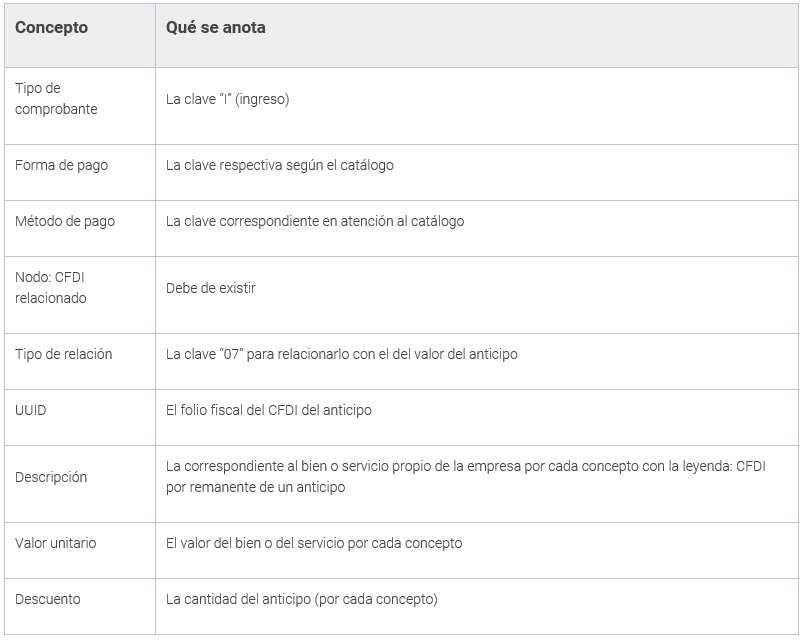Click "La clave respectiva según el catálogo"
Image resolution: width=806 pixels, height=641 pixels.
point(279,165)
